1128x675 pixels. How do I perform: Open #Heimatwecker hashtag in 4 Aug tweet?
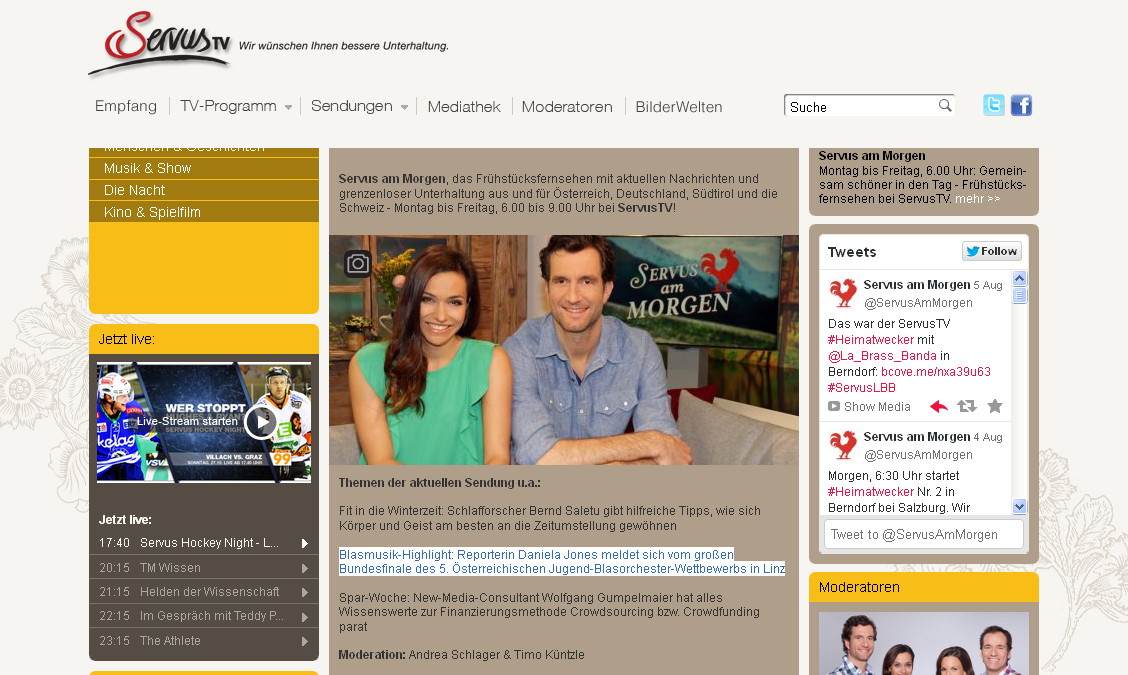coord(870,491)
